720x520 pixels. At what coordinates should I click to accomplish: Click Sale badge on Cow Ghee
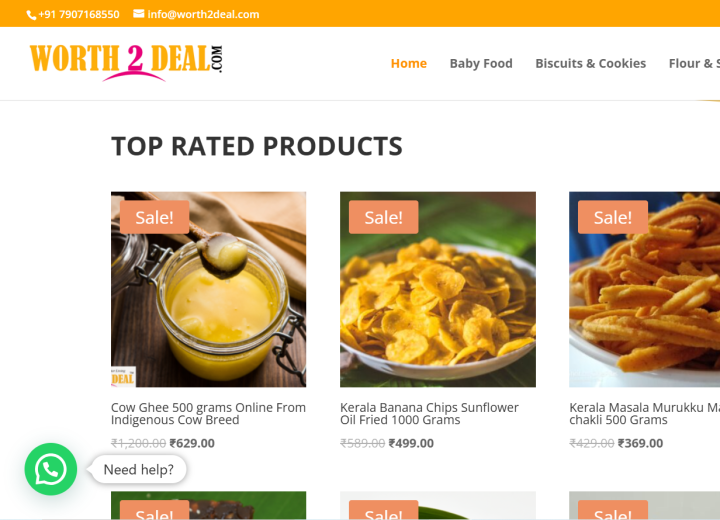click(154, 217)
